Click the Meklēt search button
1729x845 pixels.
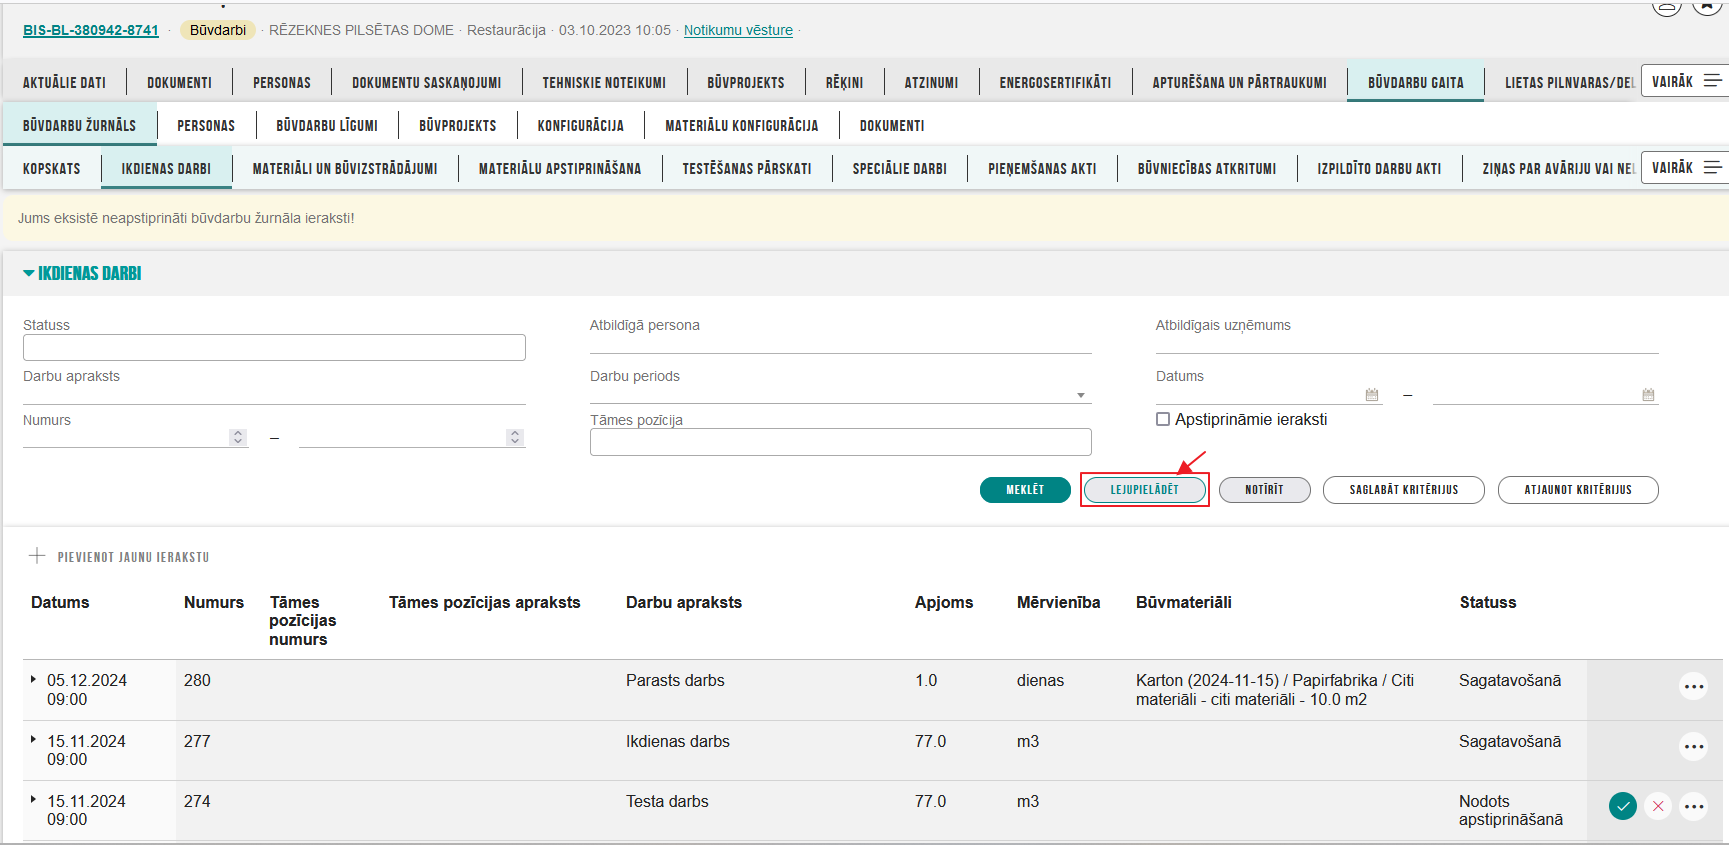click(x=1025, y=489)
